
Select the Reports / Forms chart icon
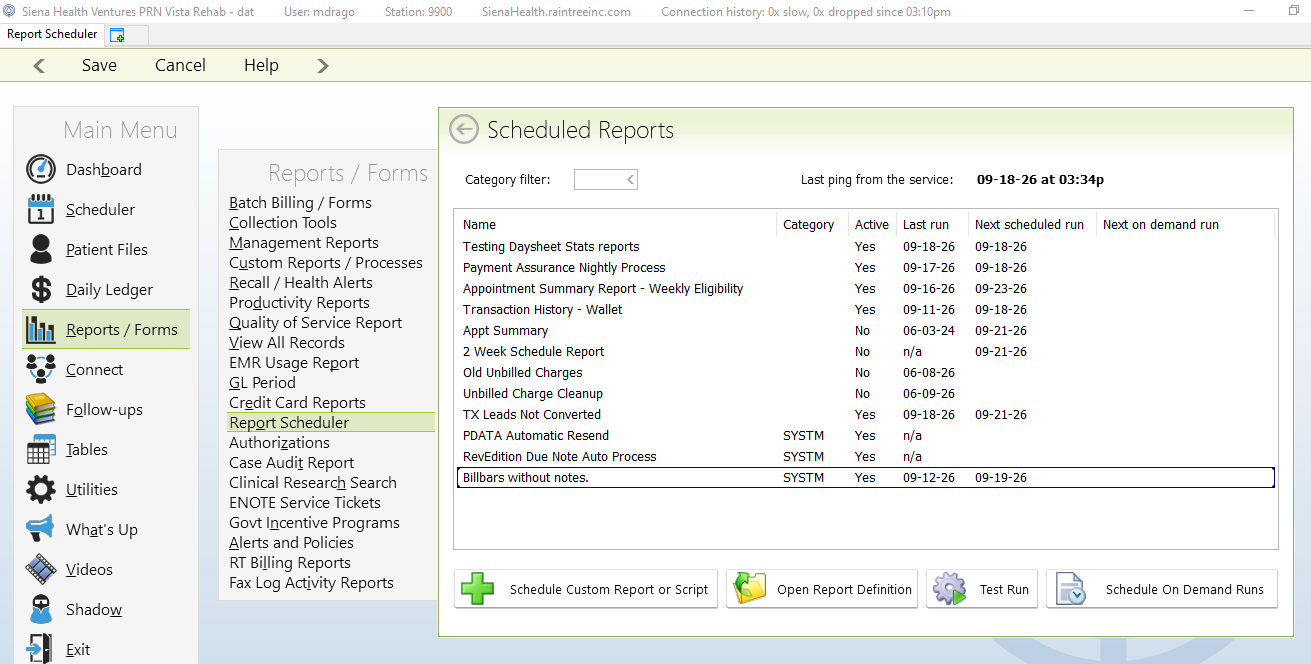point(41,329)
